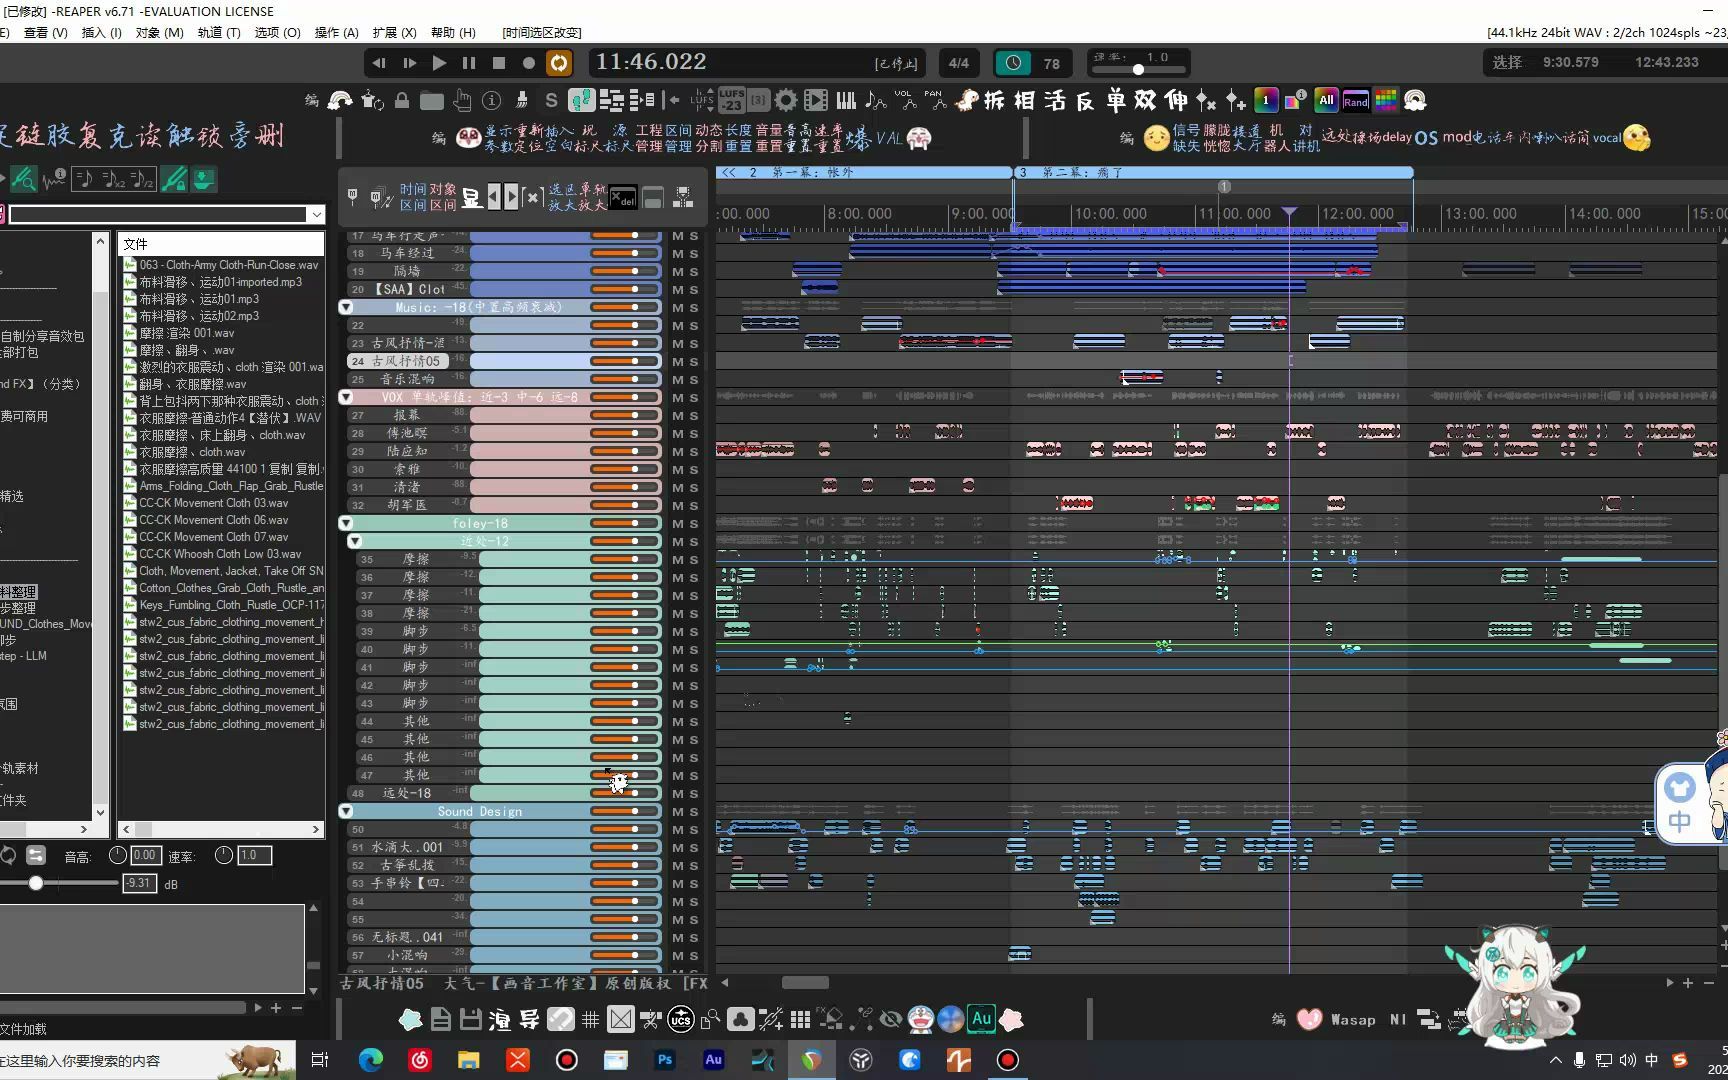1728x1080 pixels.
Task: Open the media explorer path dropdown
Action: 317,214
